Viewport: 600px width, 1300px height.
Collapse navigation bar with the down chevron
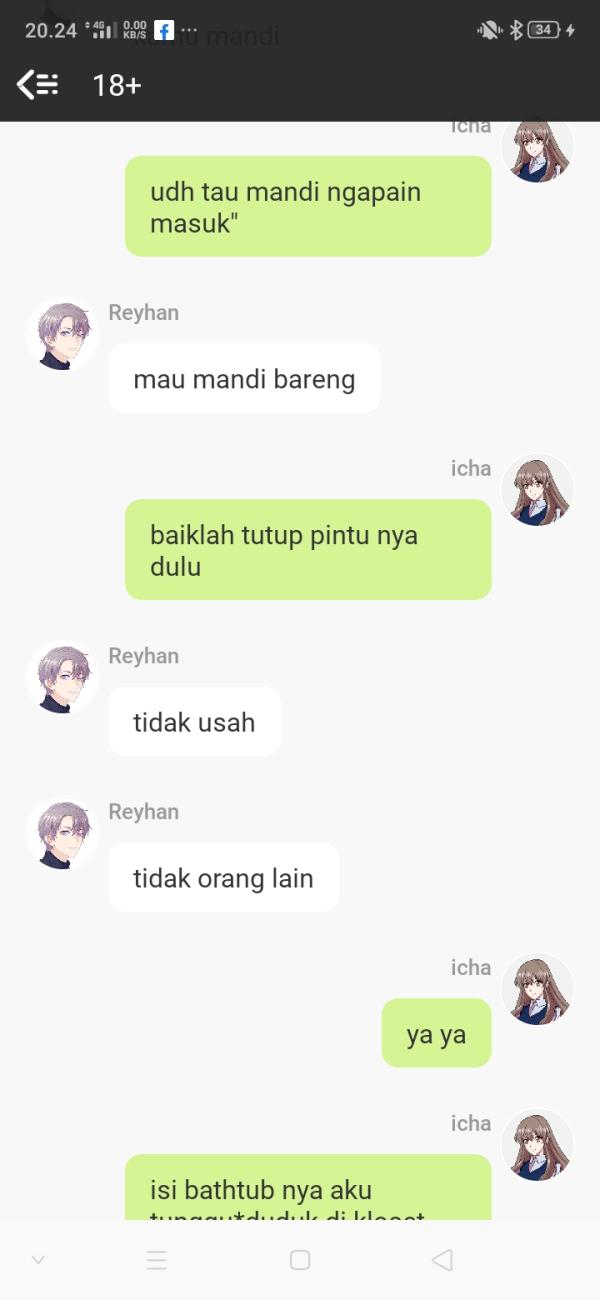point(38,1260)
